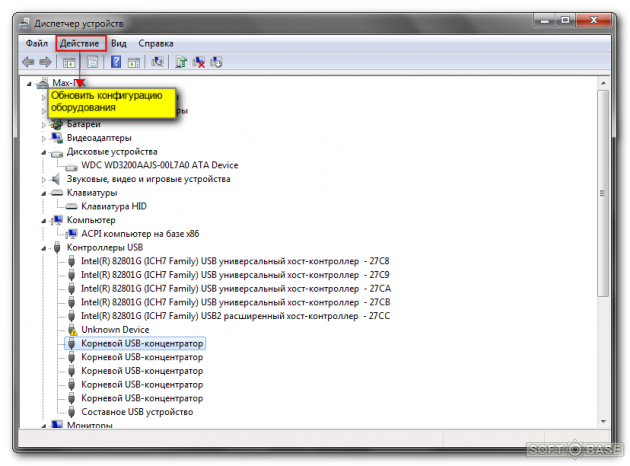Click the vertical scrollbar down arrow
This screenshot has width=630, height=466.
(x=602, y=421)
